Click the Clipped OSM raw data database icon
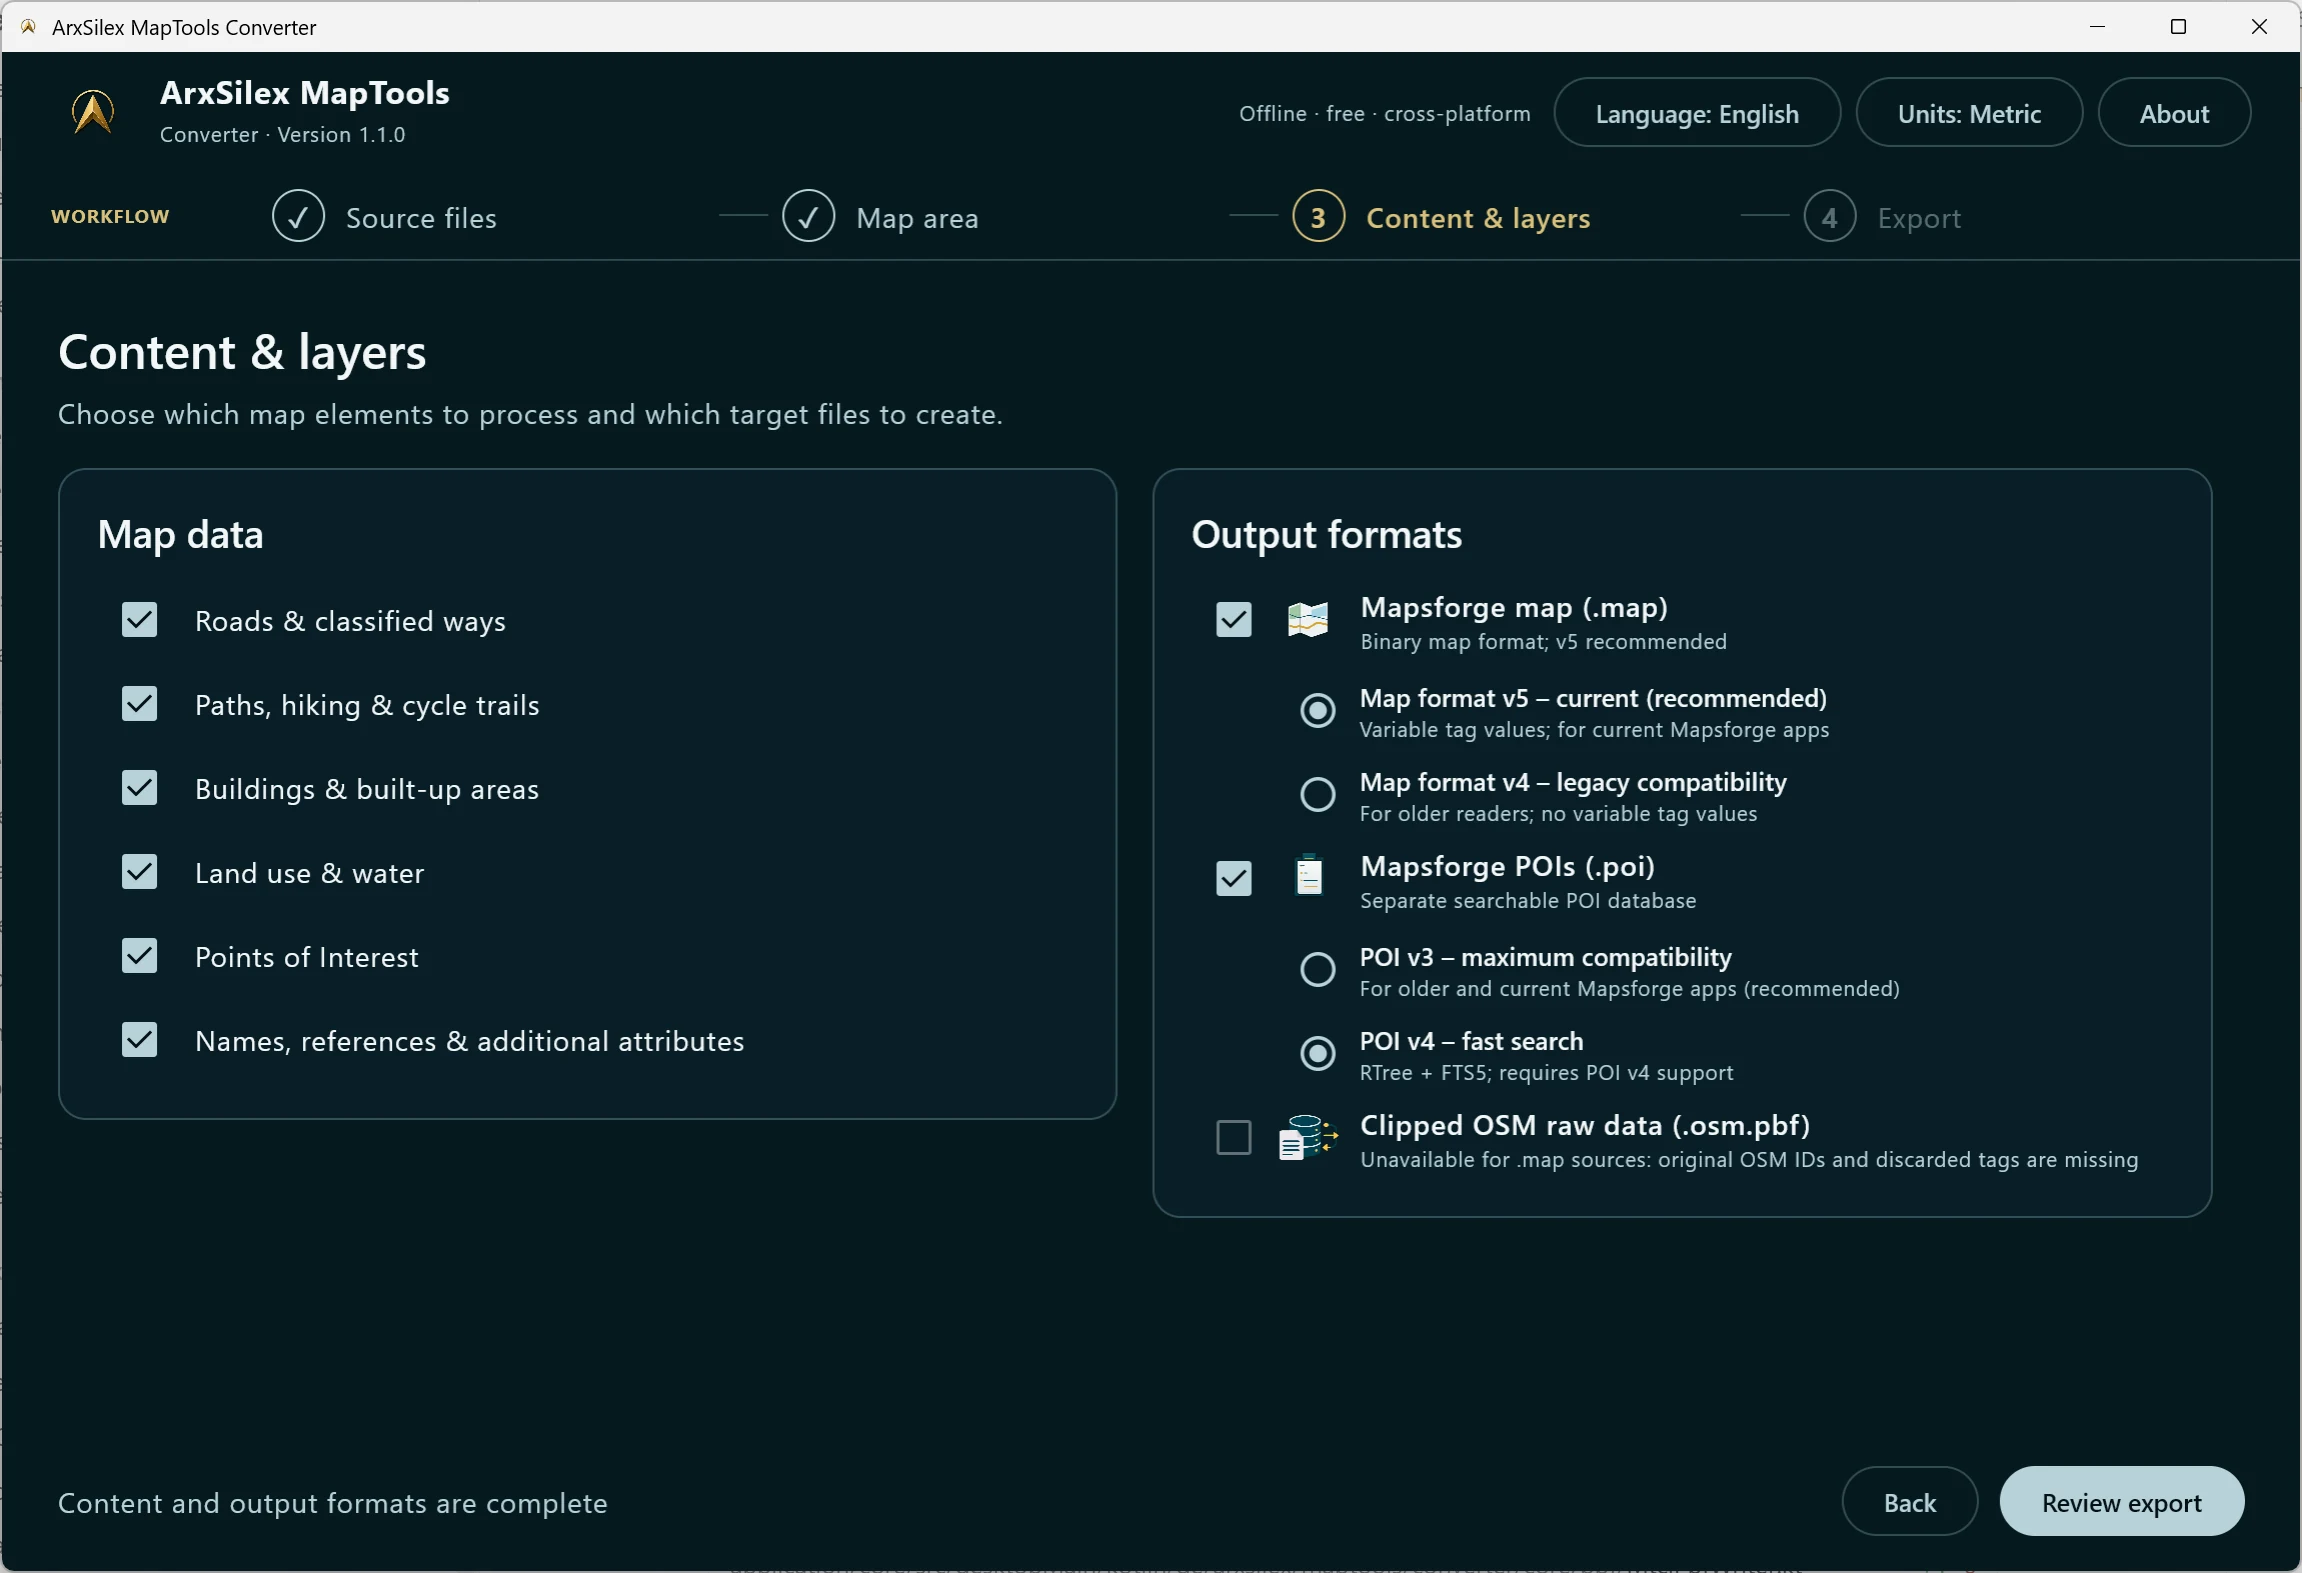The image size is (2302, 1573). click(1308, 1138)
